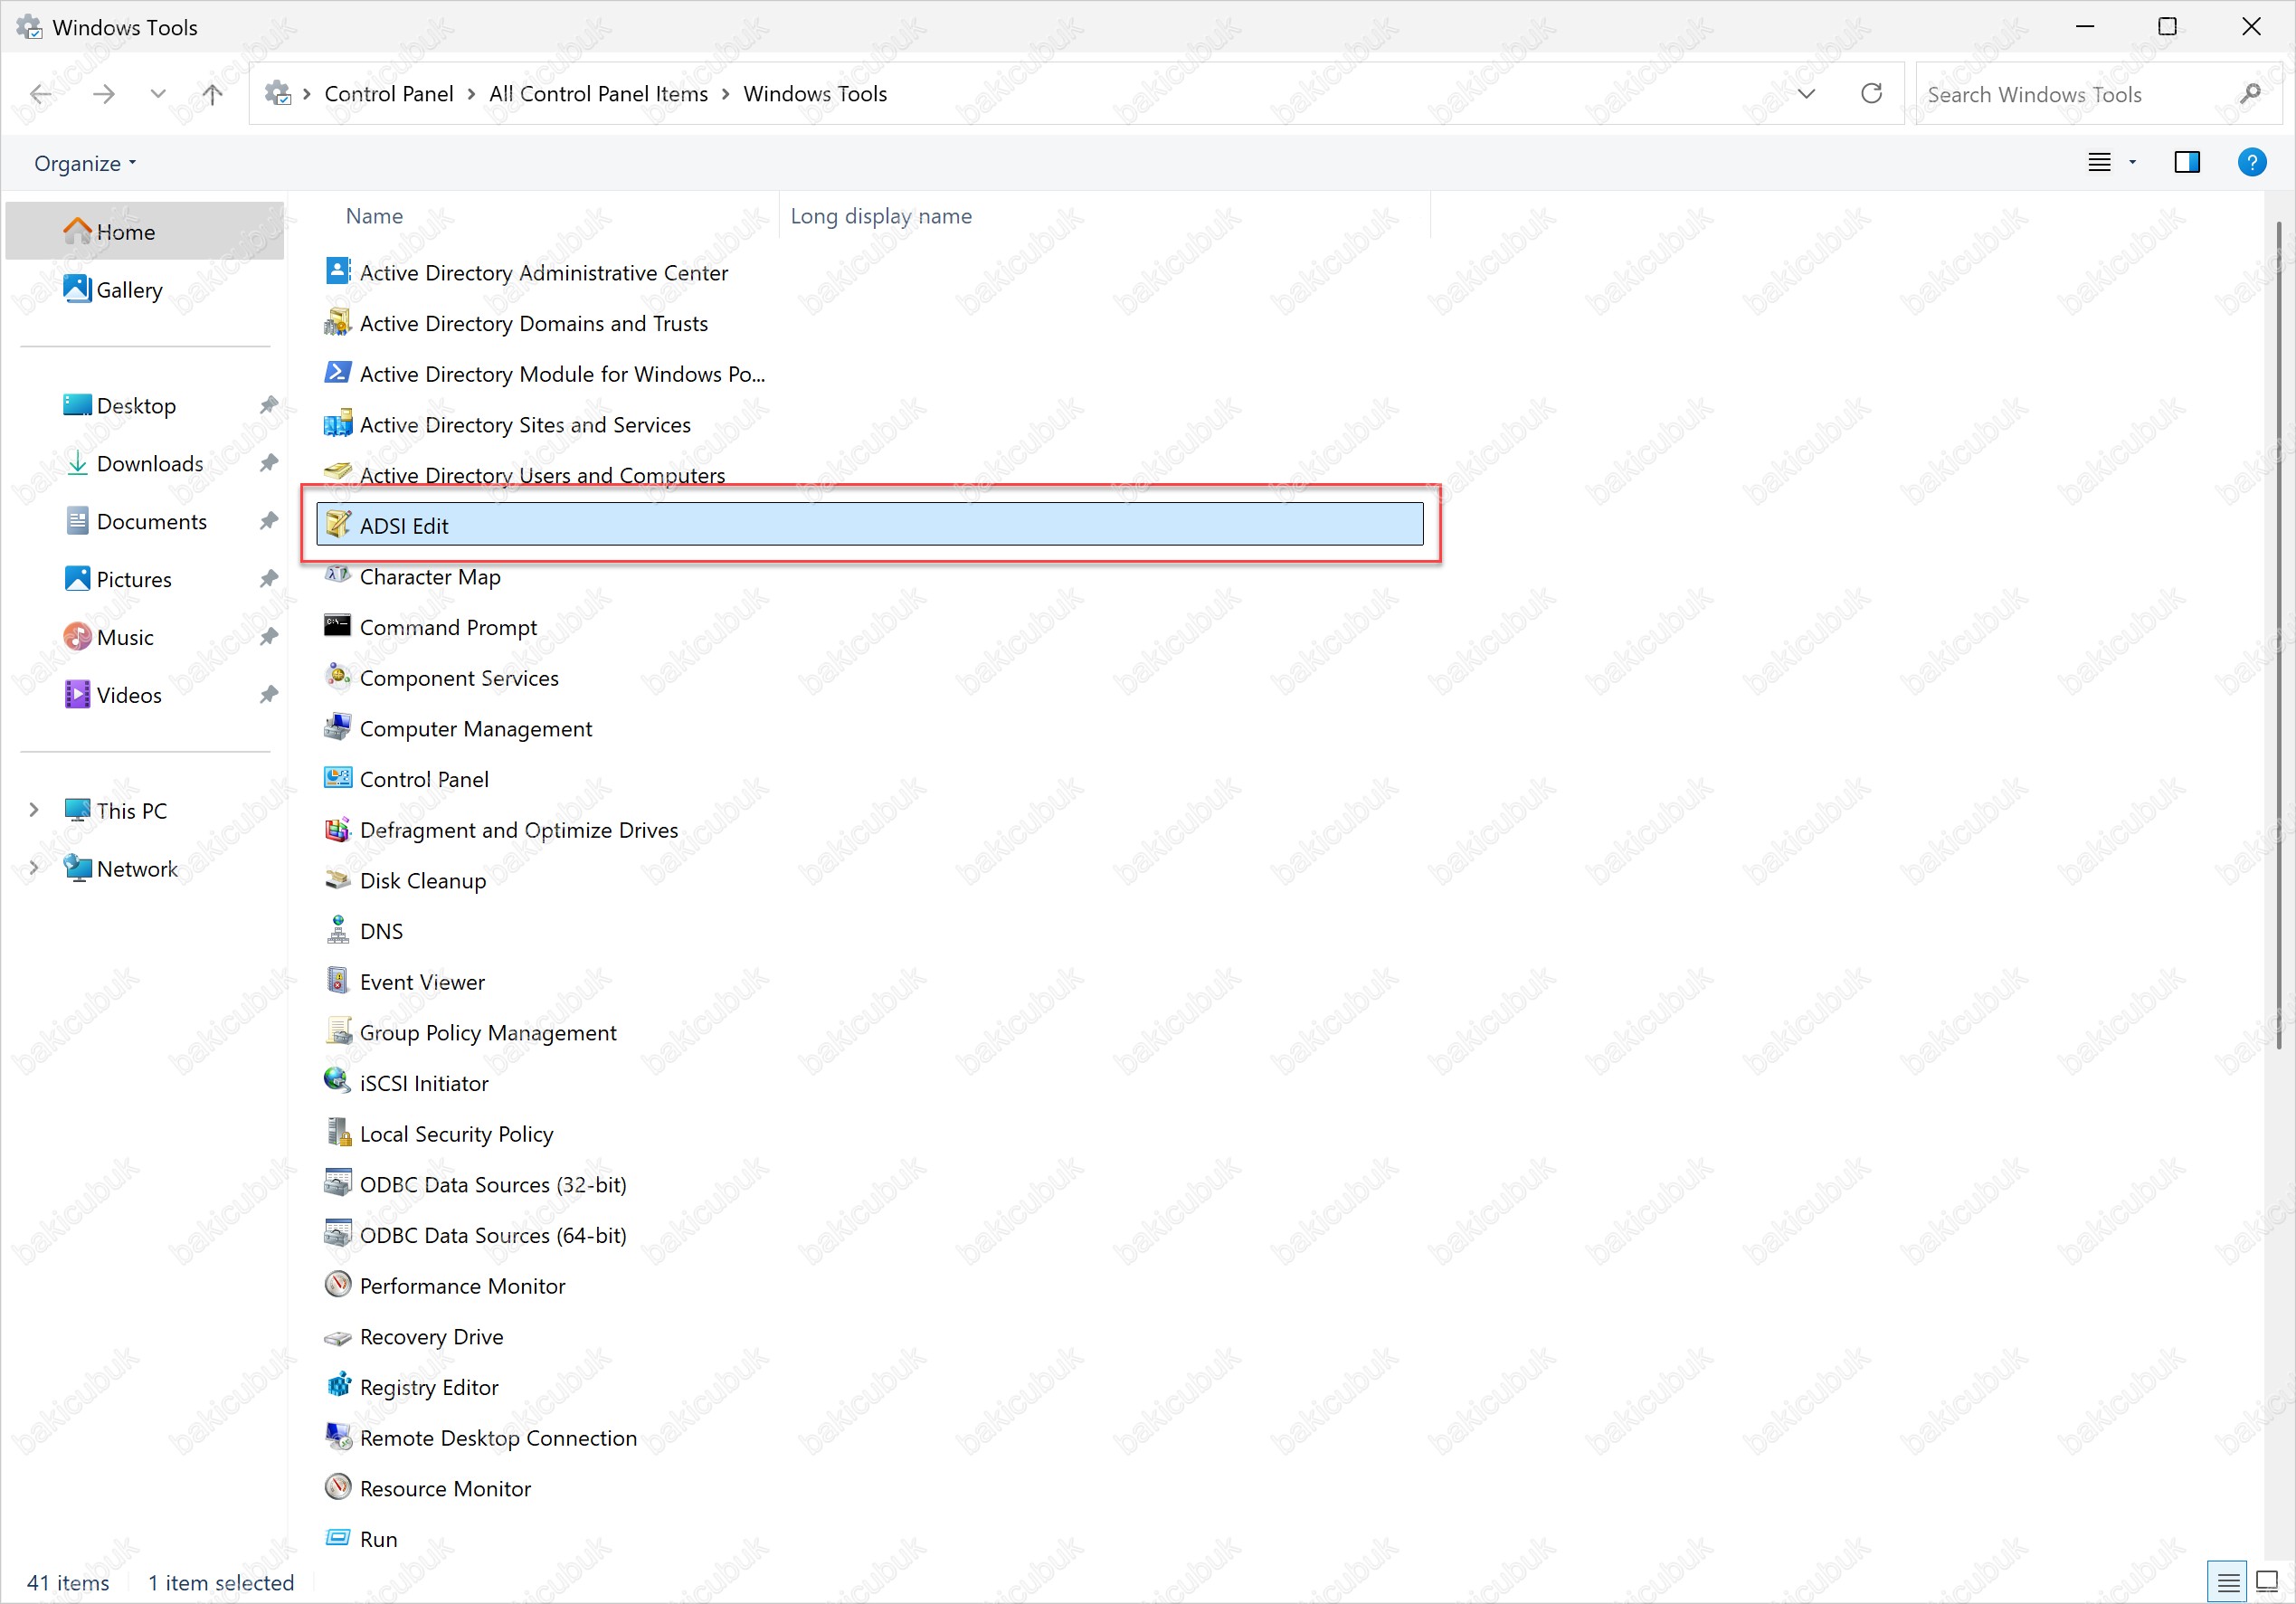Select the Performance Monitor icon
2296x1604 pixels.
click(338, 1285)
